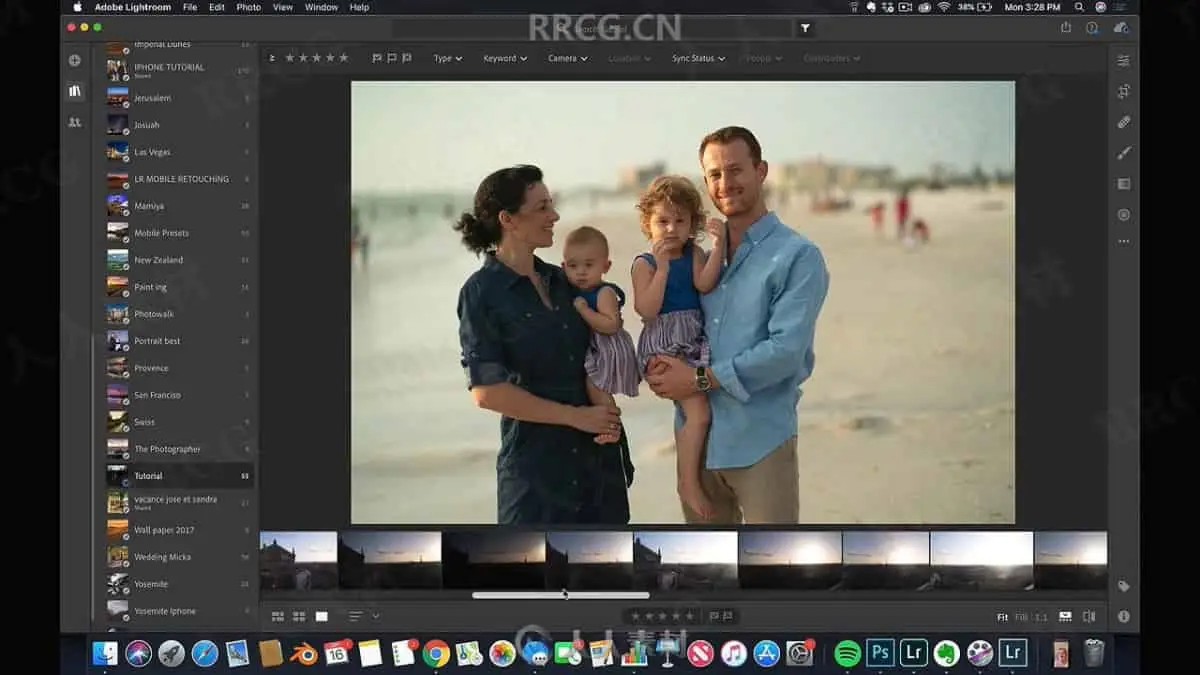
Task: Click the Add Photos plus icon
Action: 74,60
